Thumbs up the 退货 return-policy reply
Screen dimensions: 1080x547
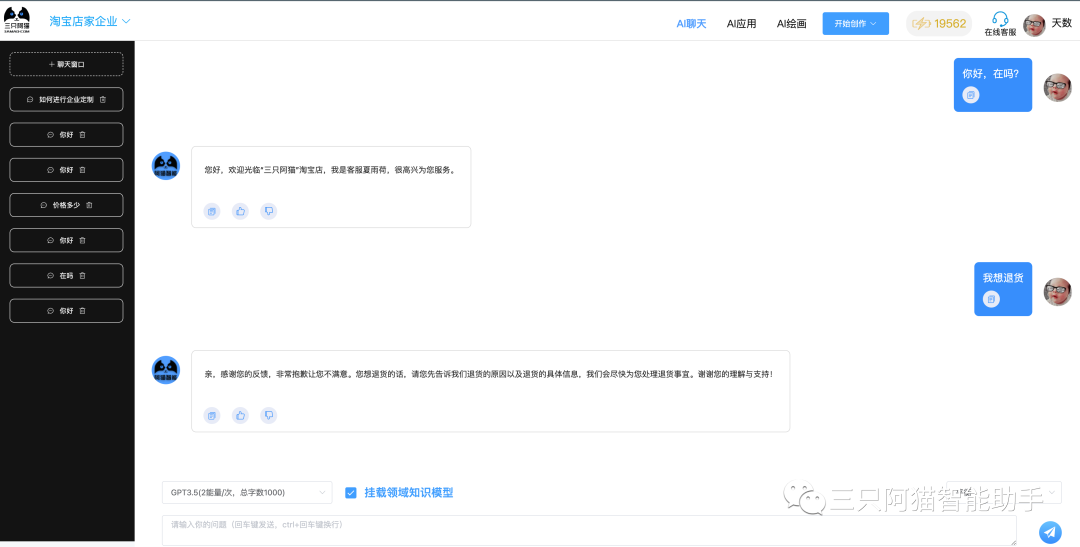[240, 415]
